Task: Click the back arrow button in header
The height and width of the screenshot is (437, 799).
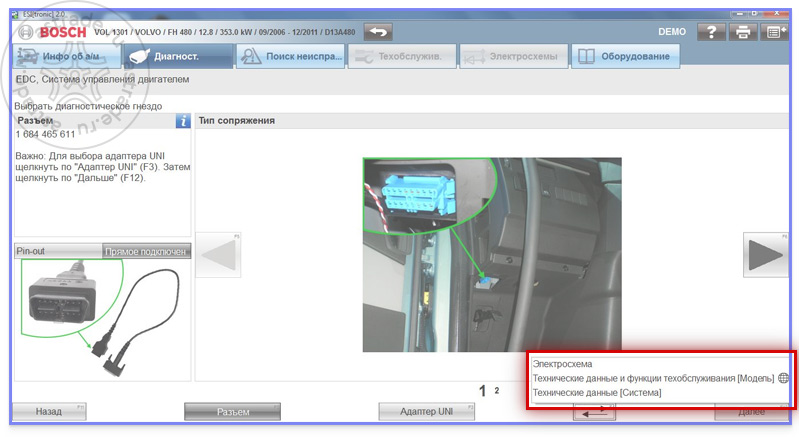Action: click(x=378, y=32)
